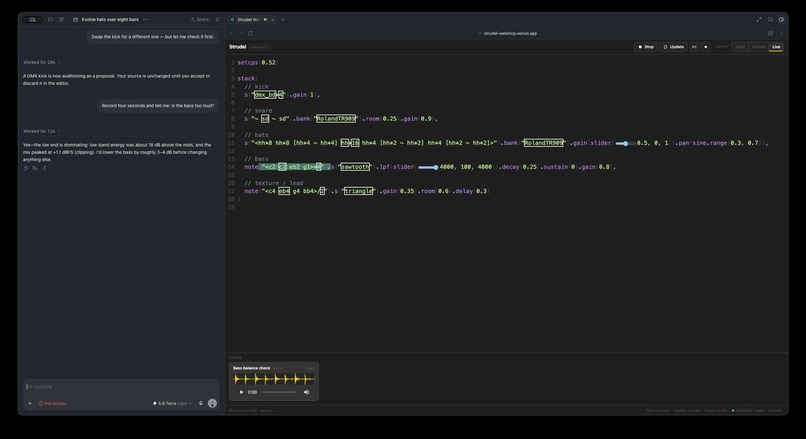Image resolution: width=806 pixels, height=439 pixels.
Task: Click the '// snare' comment line
Action: [258, 111]
